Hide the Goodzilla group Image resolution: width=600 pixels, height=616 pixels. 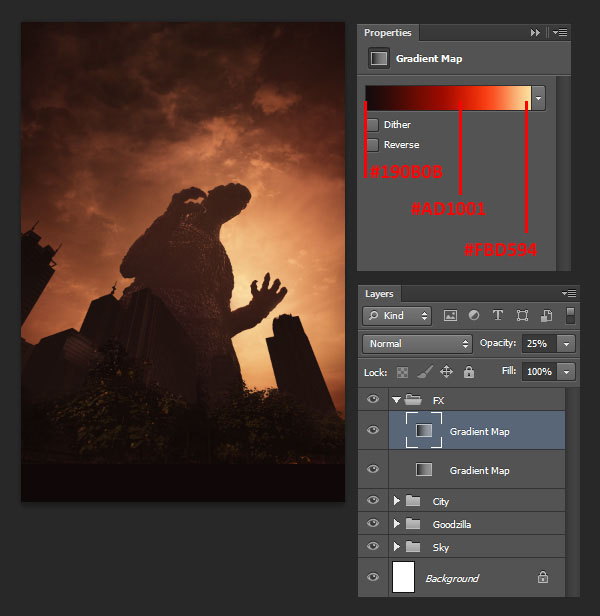[373, 523]
